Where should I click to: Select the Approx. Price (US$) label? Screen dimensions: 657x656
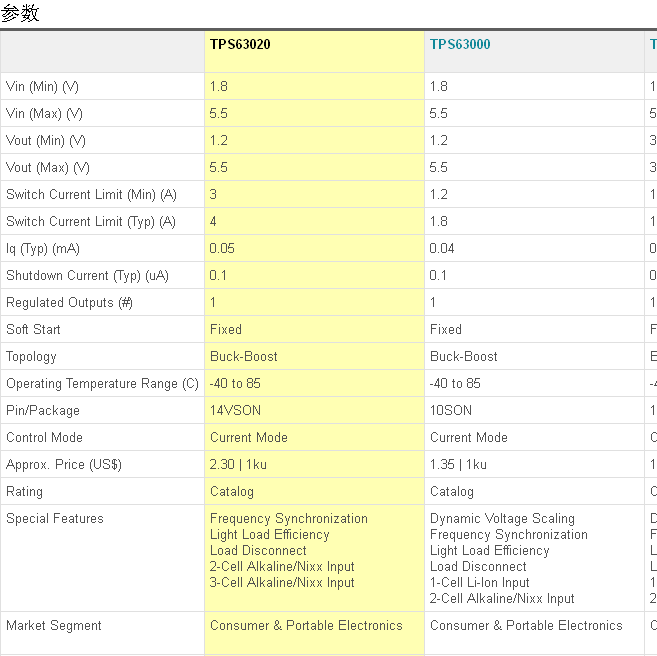64,465
